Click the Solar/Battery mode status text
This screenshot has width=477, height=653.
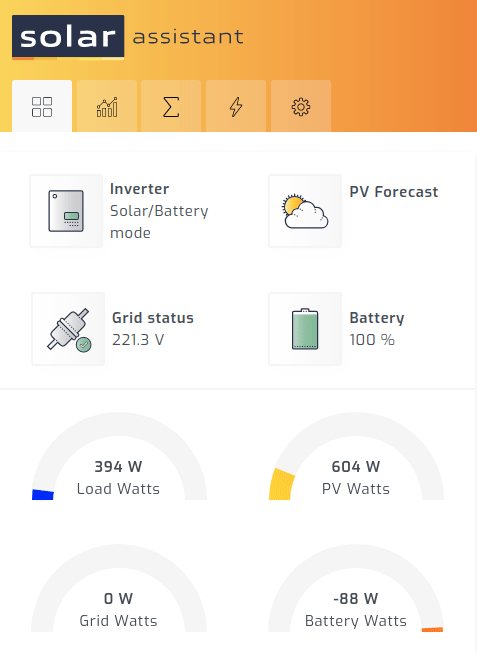click(x=159, y=222)
